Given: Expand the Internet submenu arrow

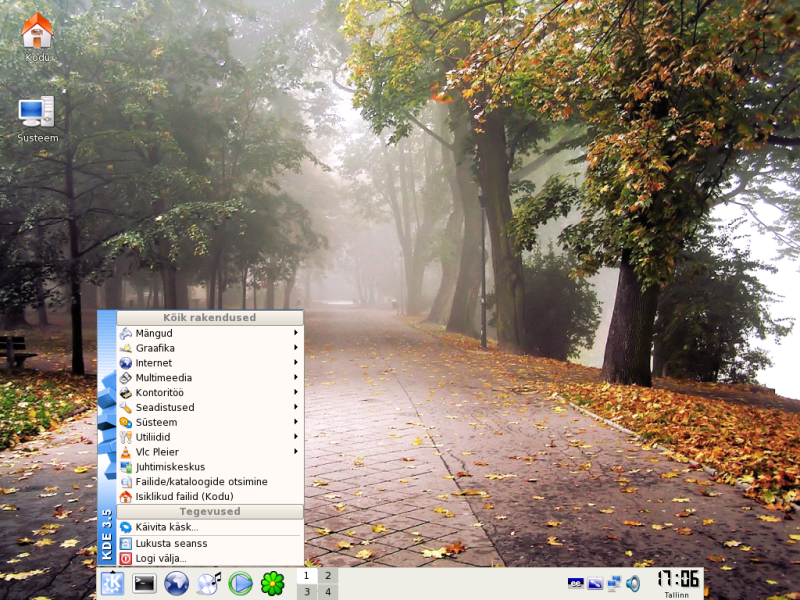Looking at the screenshot, I should coord(296,362).
